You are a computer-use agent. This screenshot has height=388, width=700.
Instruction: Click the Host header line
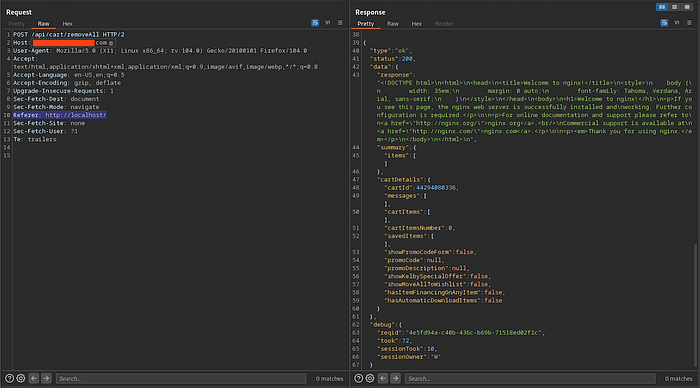(x=63, y=43)
